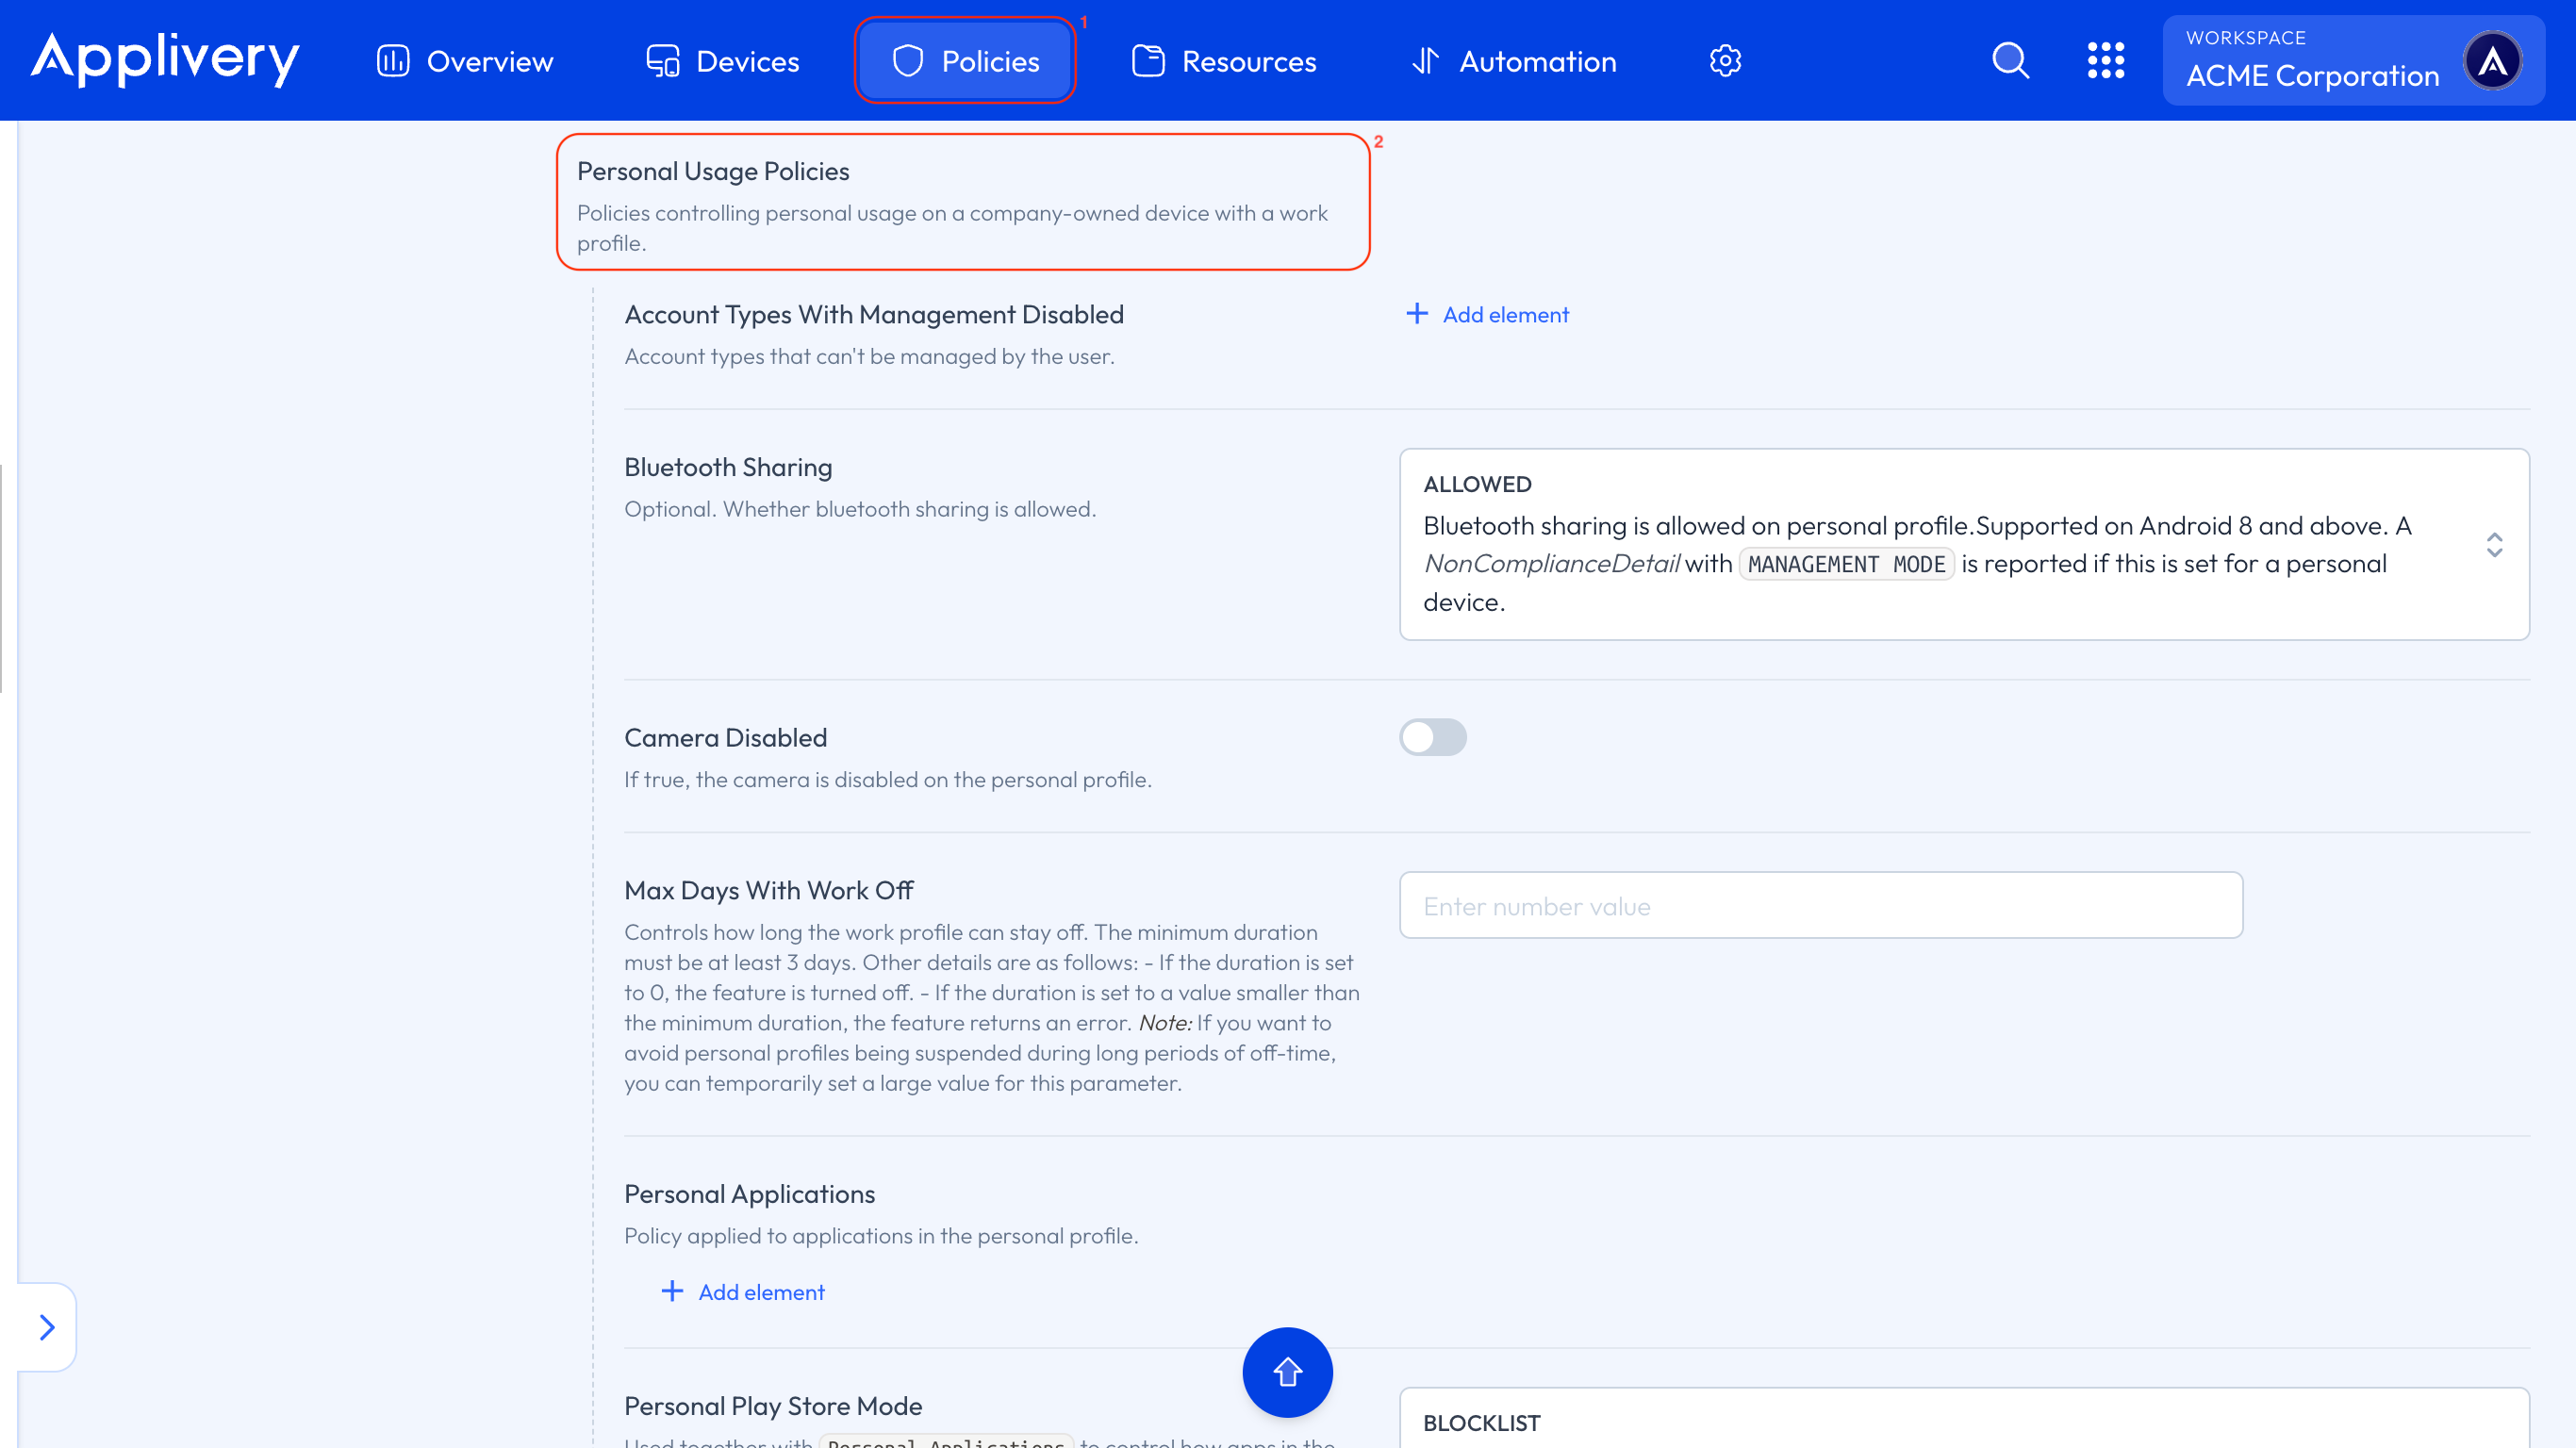Expand the left sidebar chevron
Viewport: 2576px width, 1448px height.
click(x=46, y=1327)
